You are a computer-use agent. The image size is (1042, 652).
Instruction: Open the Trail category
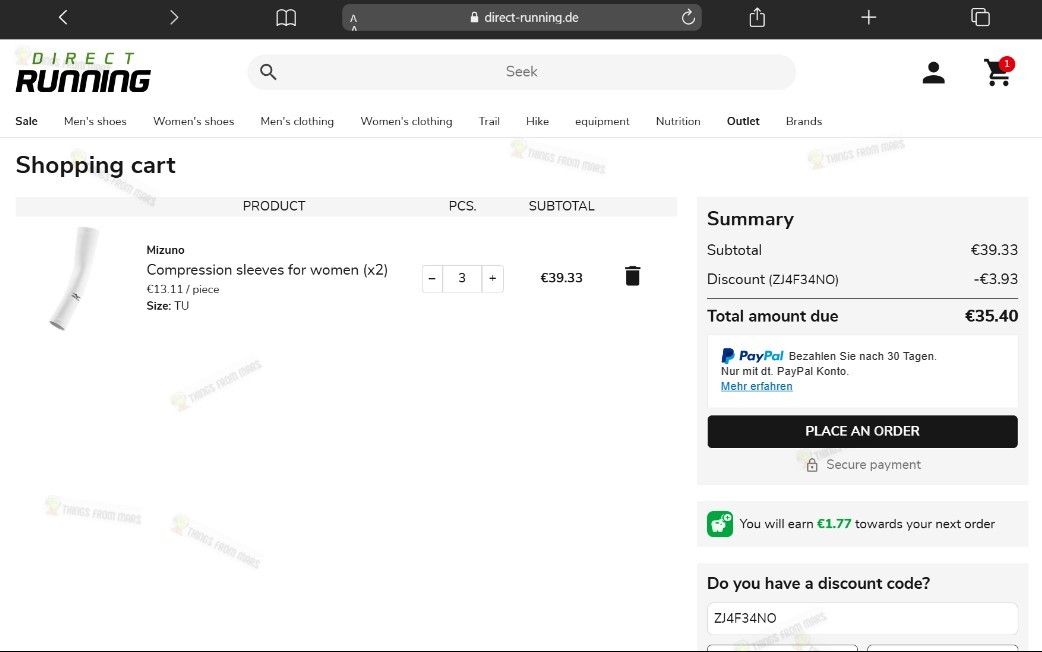pos(489,121)
